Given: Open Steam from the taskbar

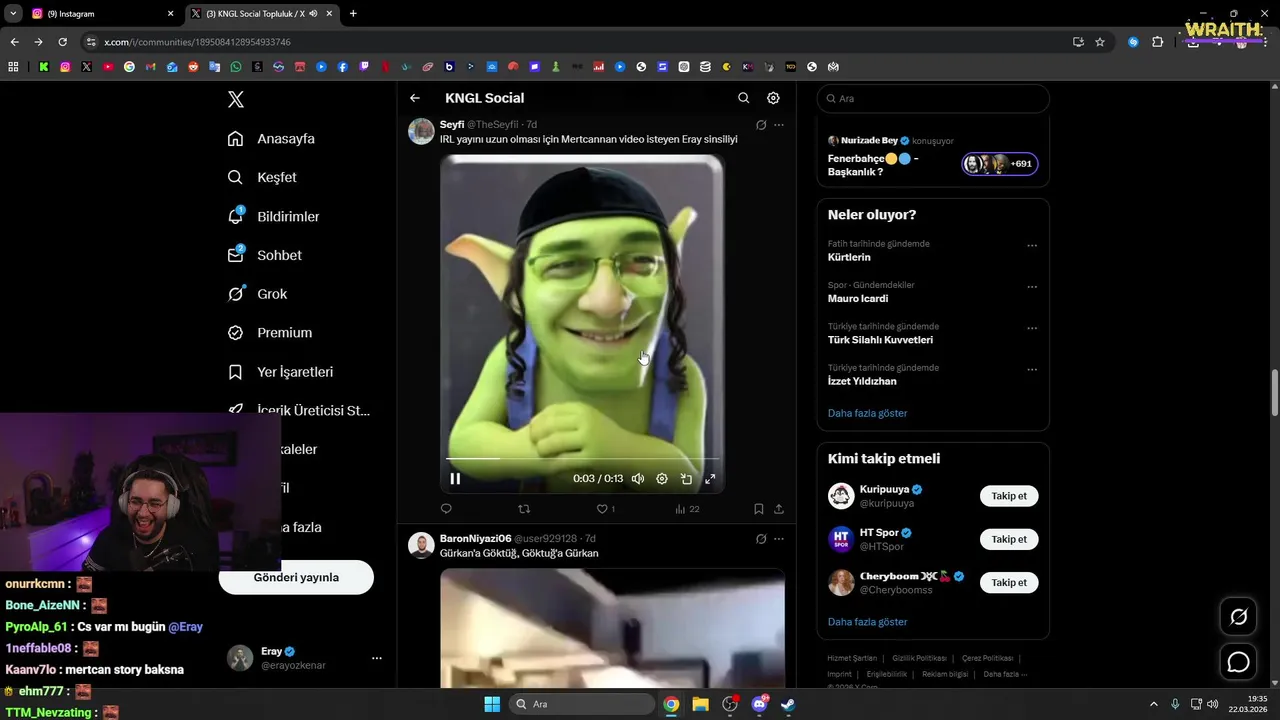Looking at the screenshot, I should tap(788, 704).
